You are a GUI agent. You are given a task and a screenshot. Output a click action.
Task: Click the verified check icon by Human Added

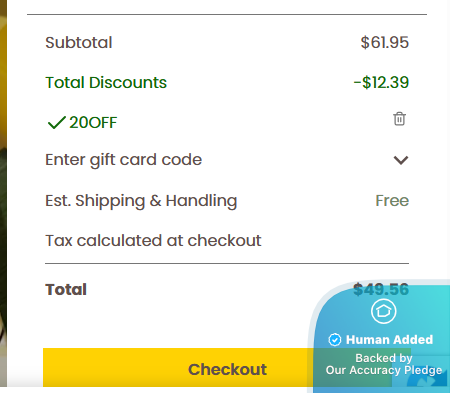click(x=335, y=340)
